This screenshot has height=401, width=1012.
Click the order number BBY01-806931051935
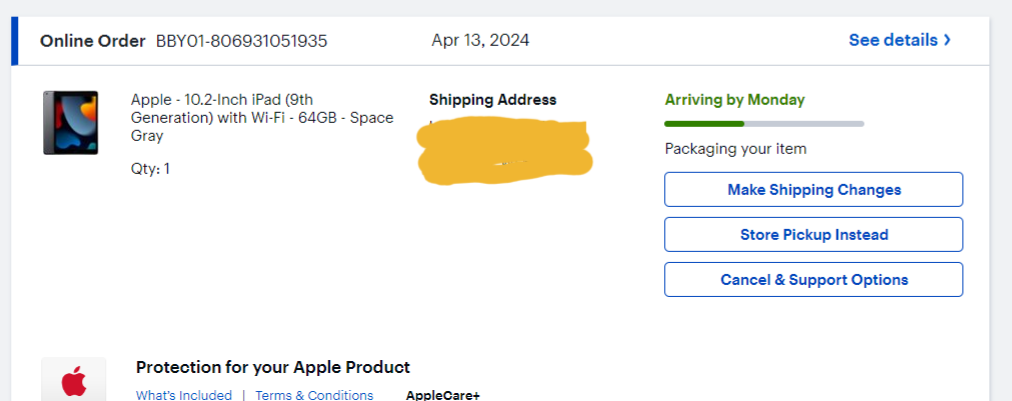[x=241, y=41]
